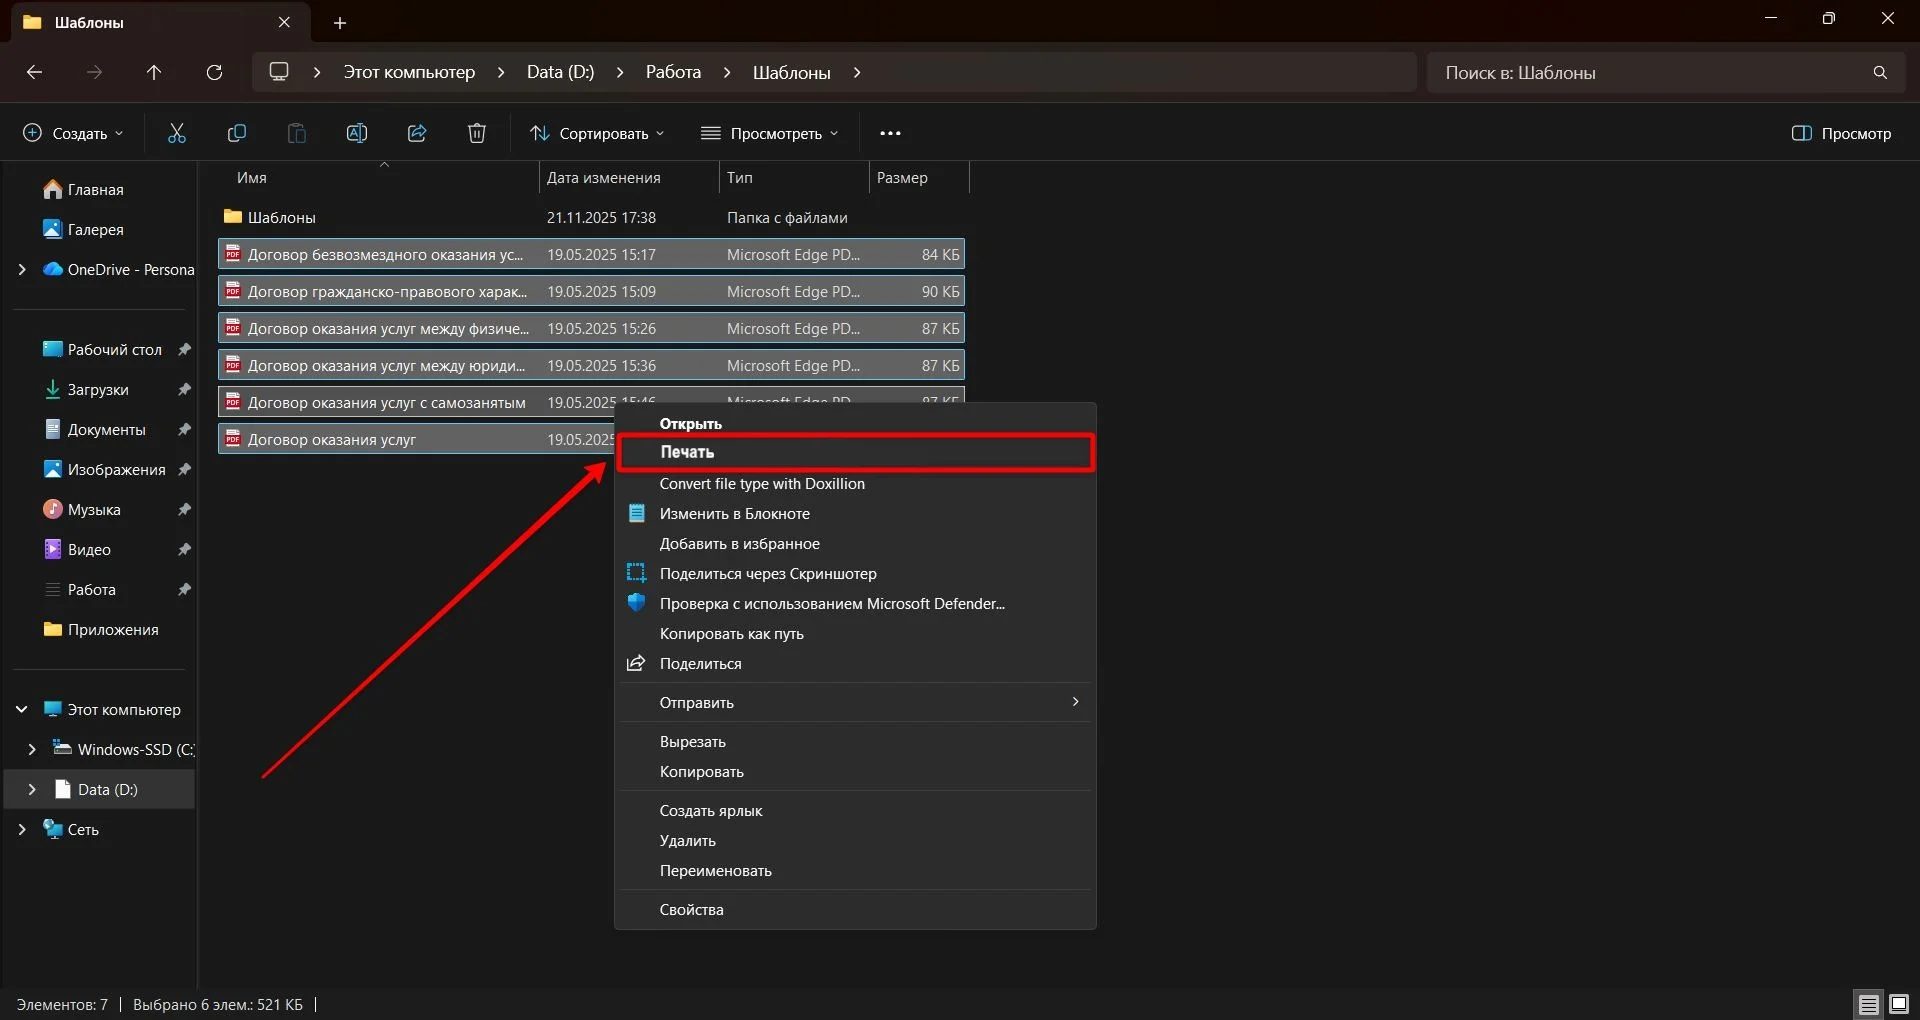Switch to details list view in status bar
This screenshot has height=1020, width=1920.
(x=1868, y=1004)
